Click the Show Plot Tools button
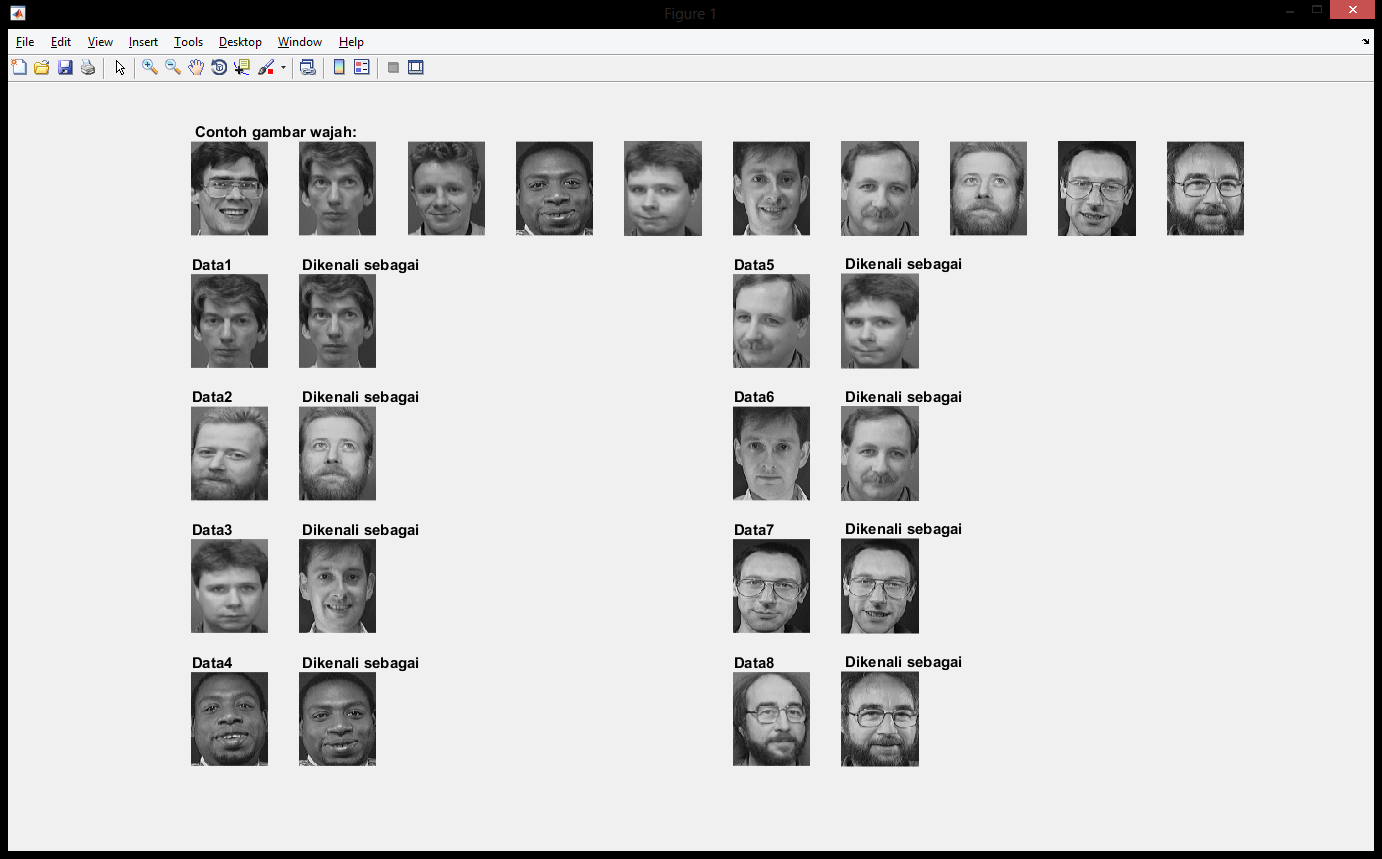1382x859 pixels. 416,68
